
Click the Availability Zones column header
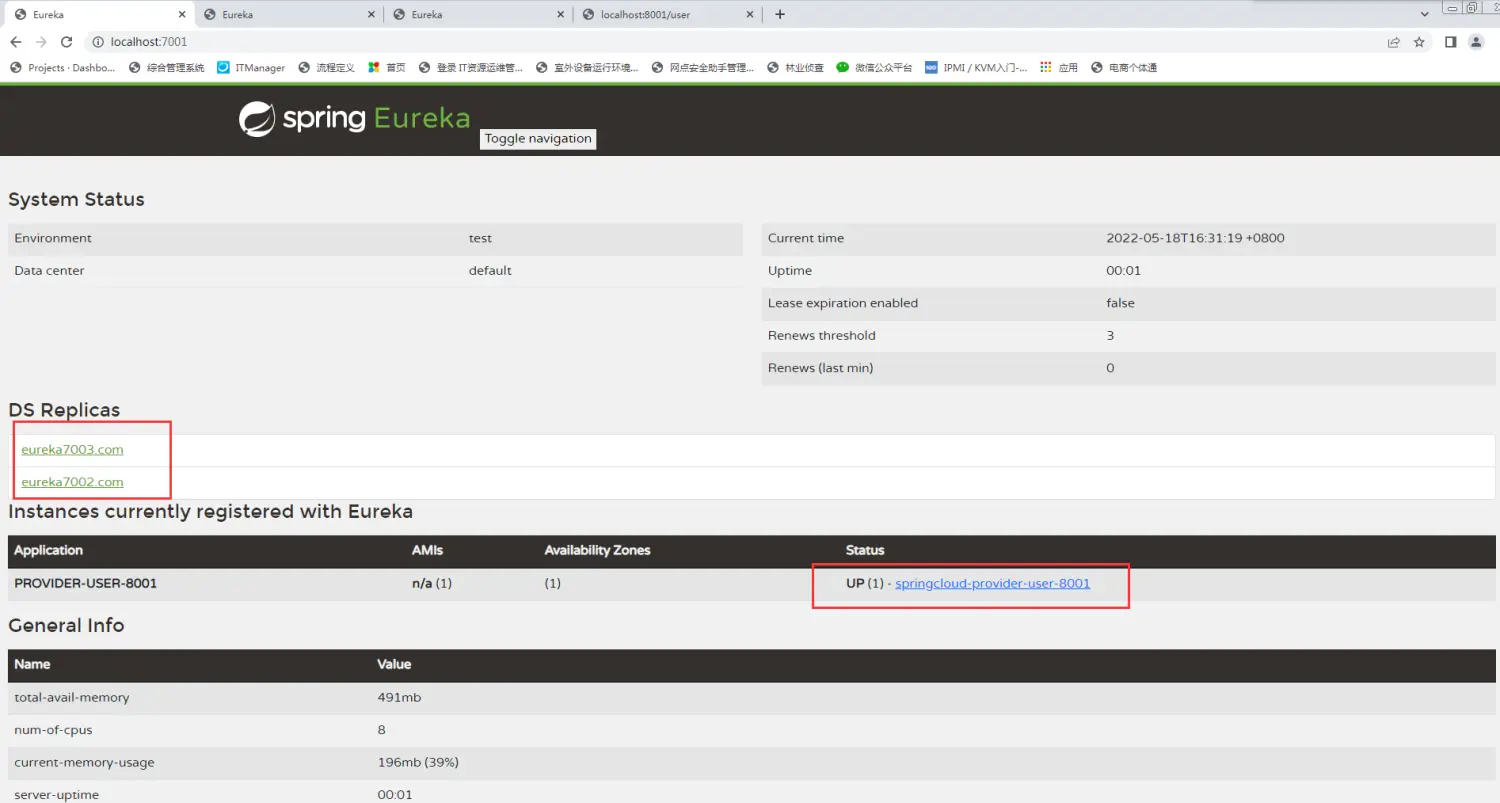tap(597, 550)
